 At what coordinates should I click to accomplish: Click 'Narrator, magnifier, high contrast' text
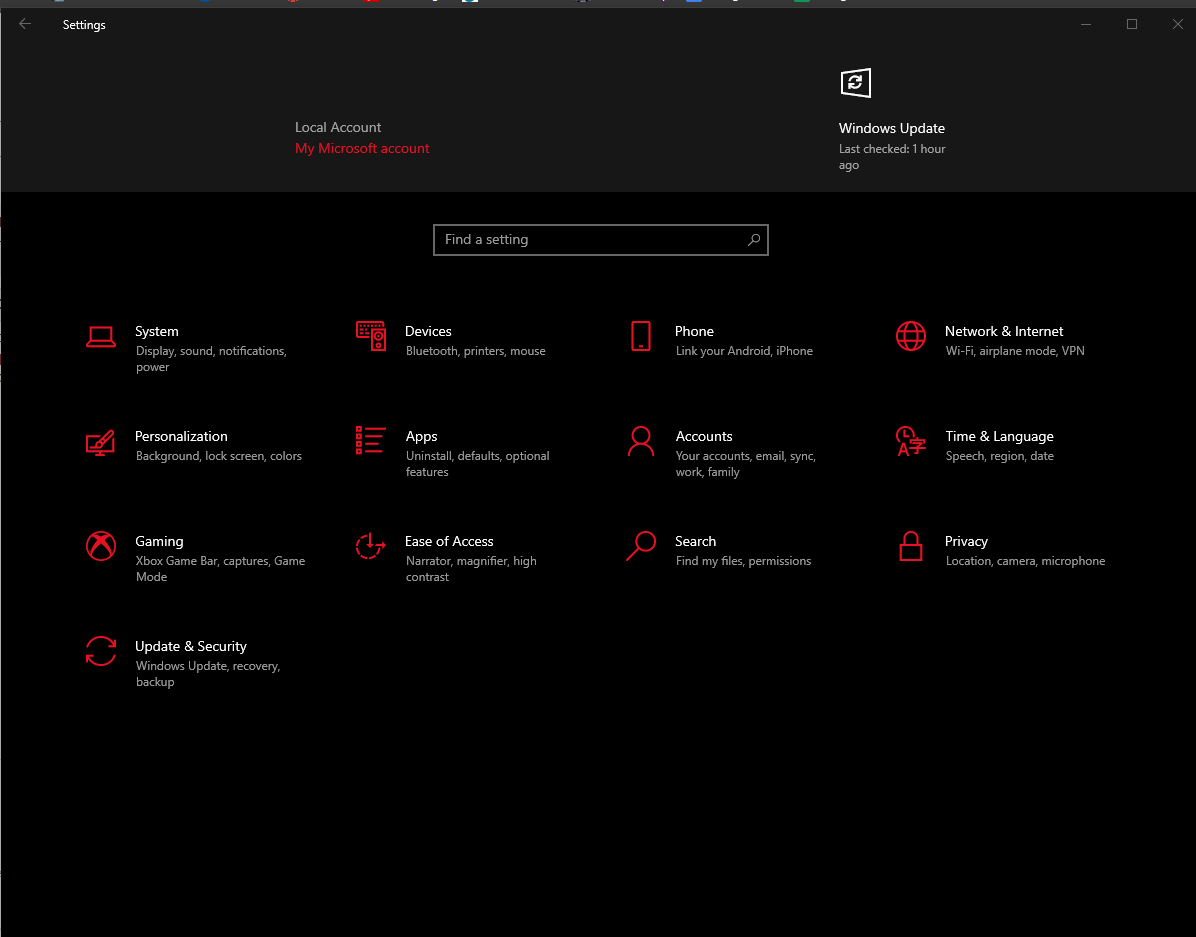pos(471,568)
